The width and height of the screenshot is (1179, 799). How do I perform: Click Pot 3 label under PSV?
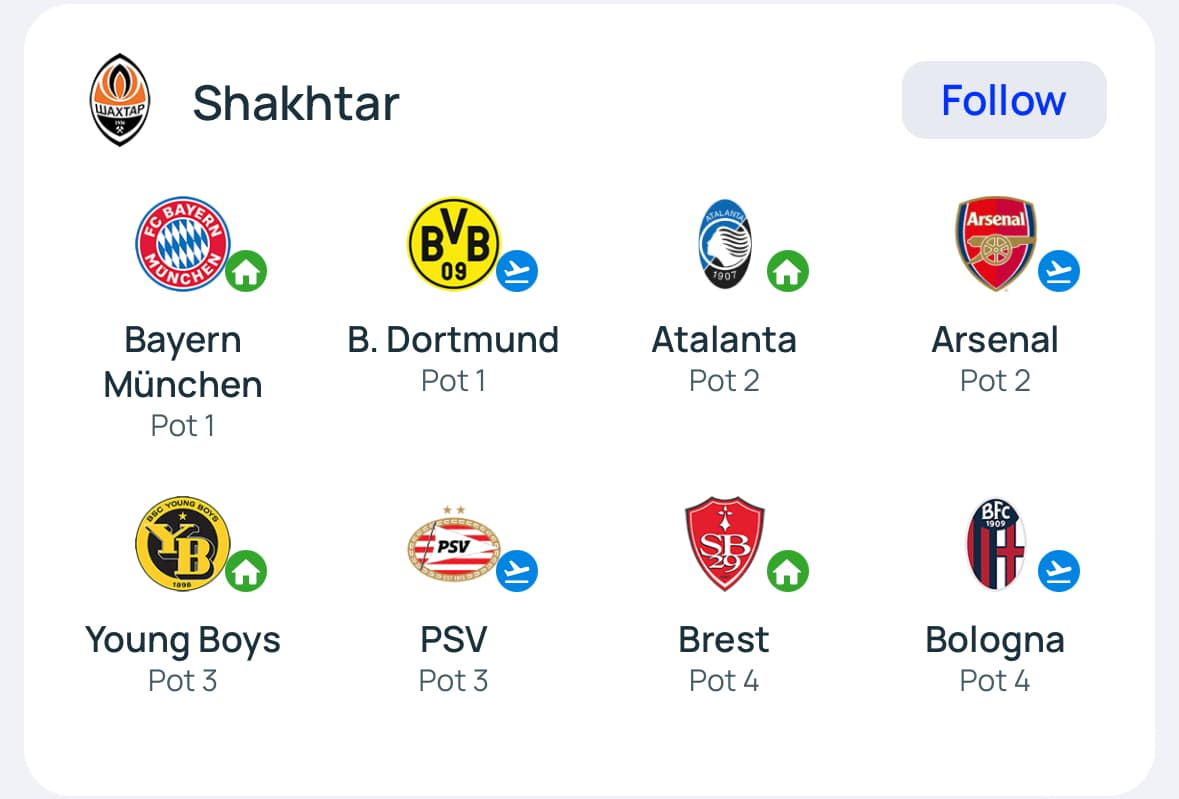pyautogui.click(x=453, y=681)
